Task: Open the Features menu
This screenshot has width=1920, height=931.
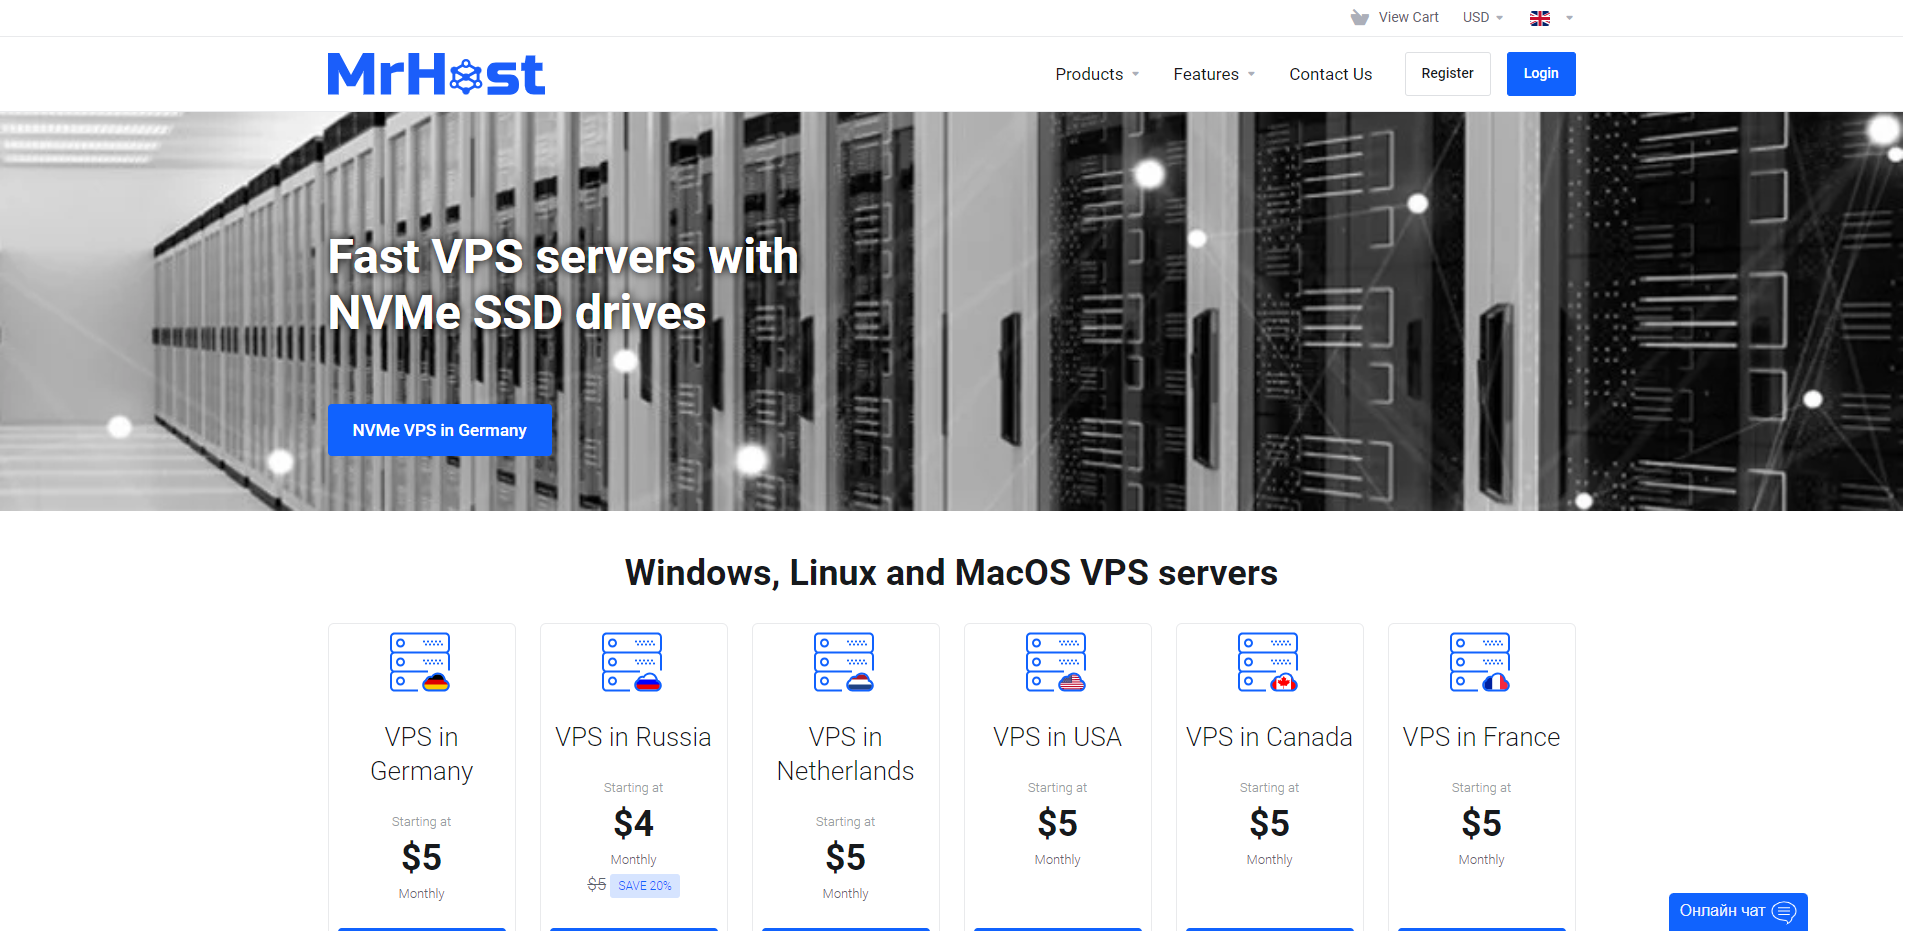Action: (x=1214, y=74)
